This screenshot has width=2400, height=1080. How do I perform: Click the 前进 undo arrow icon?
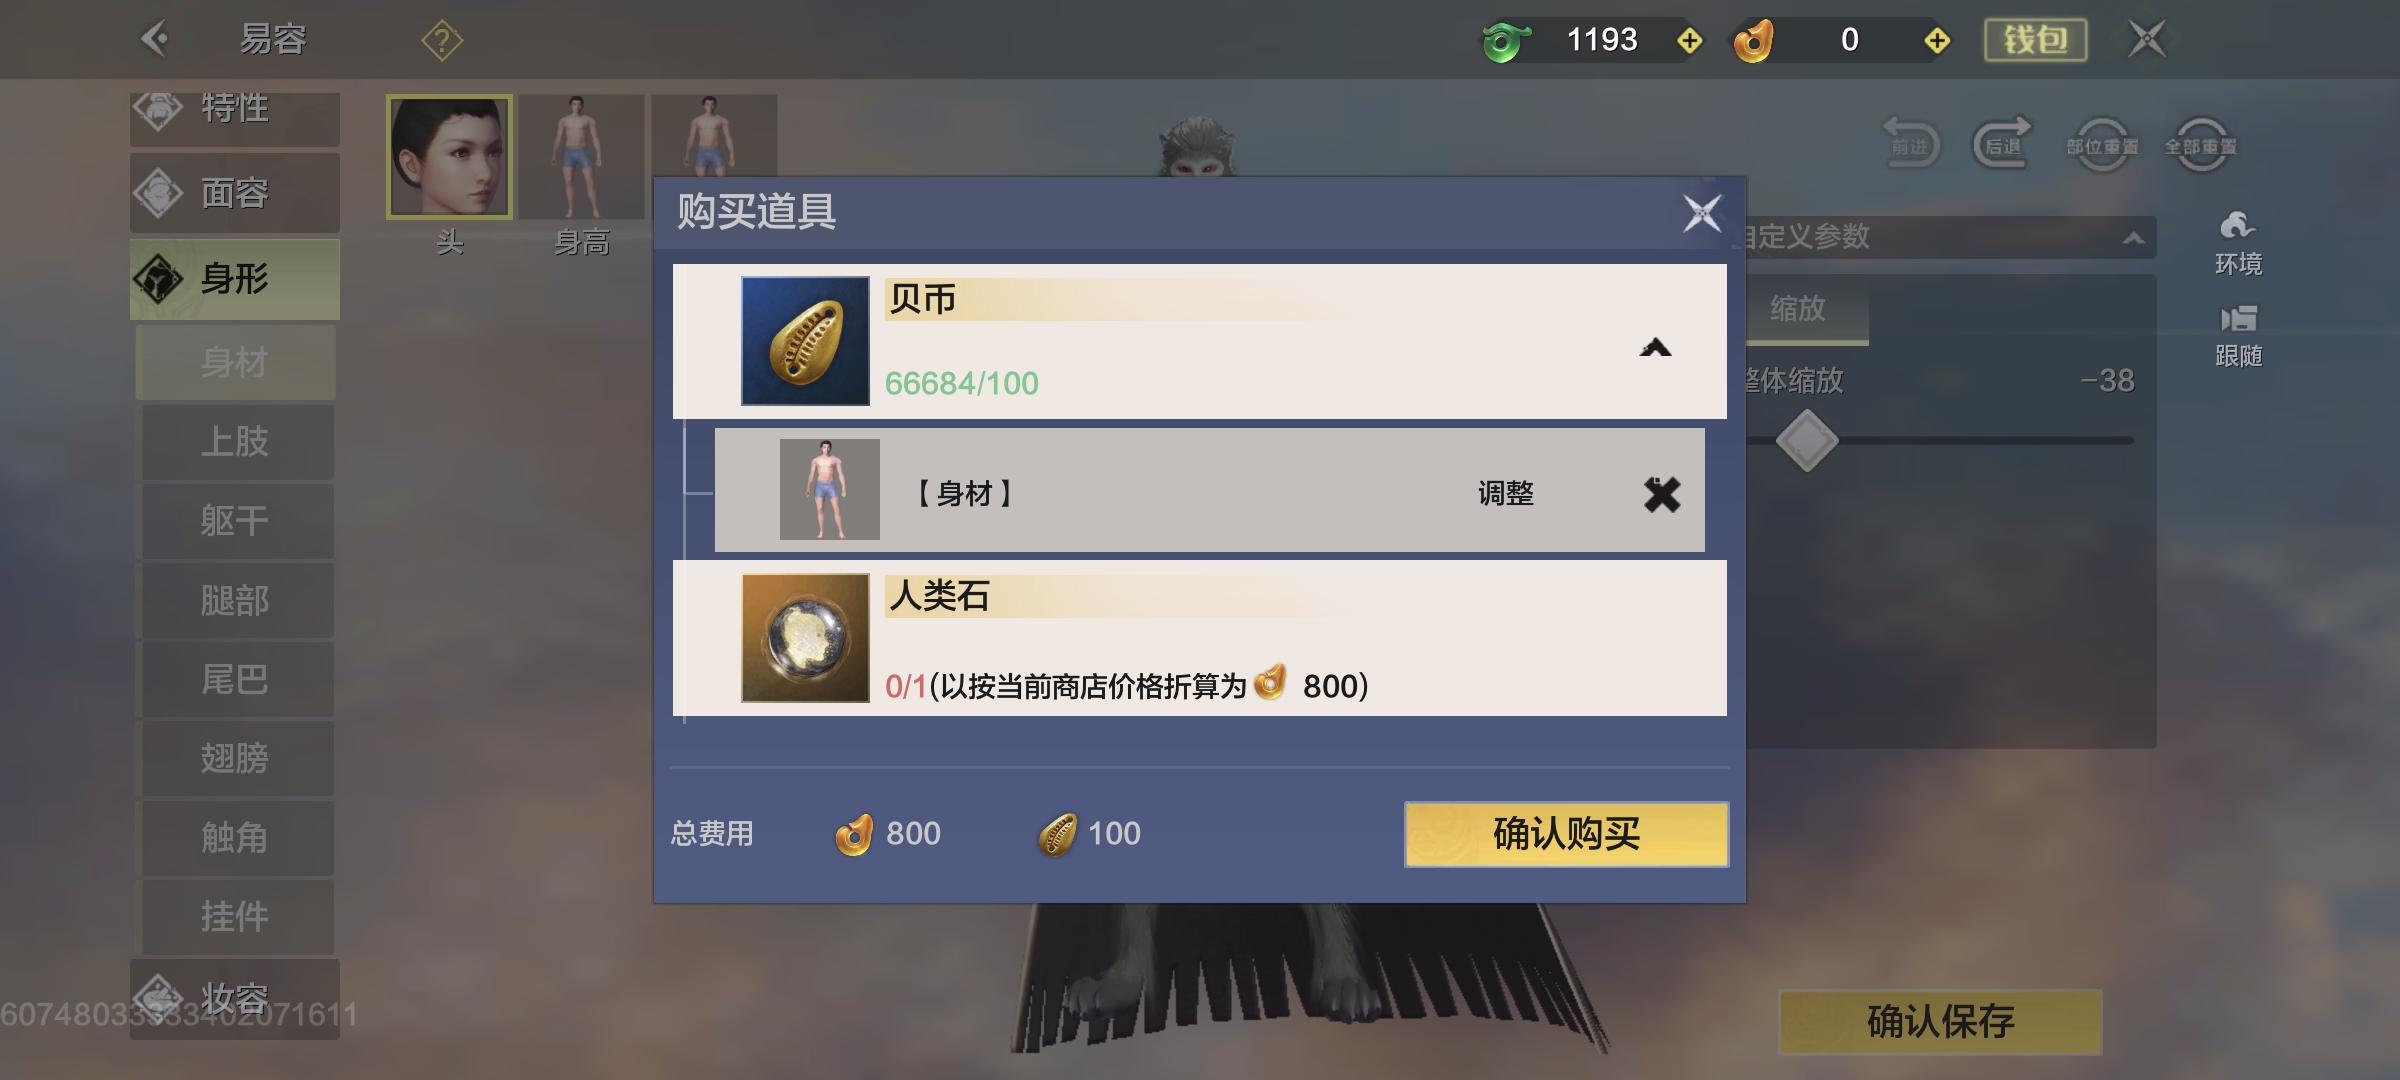(1910, 144)
